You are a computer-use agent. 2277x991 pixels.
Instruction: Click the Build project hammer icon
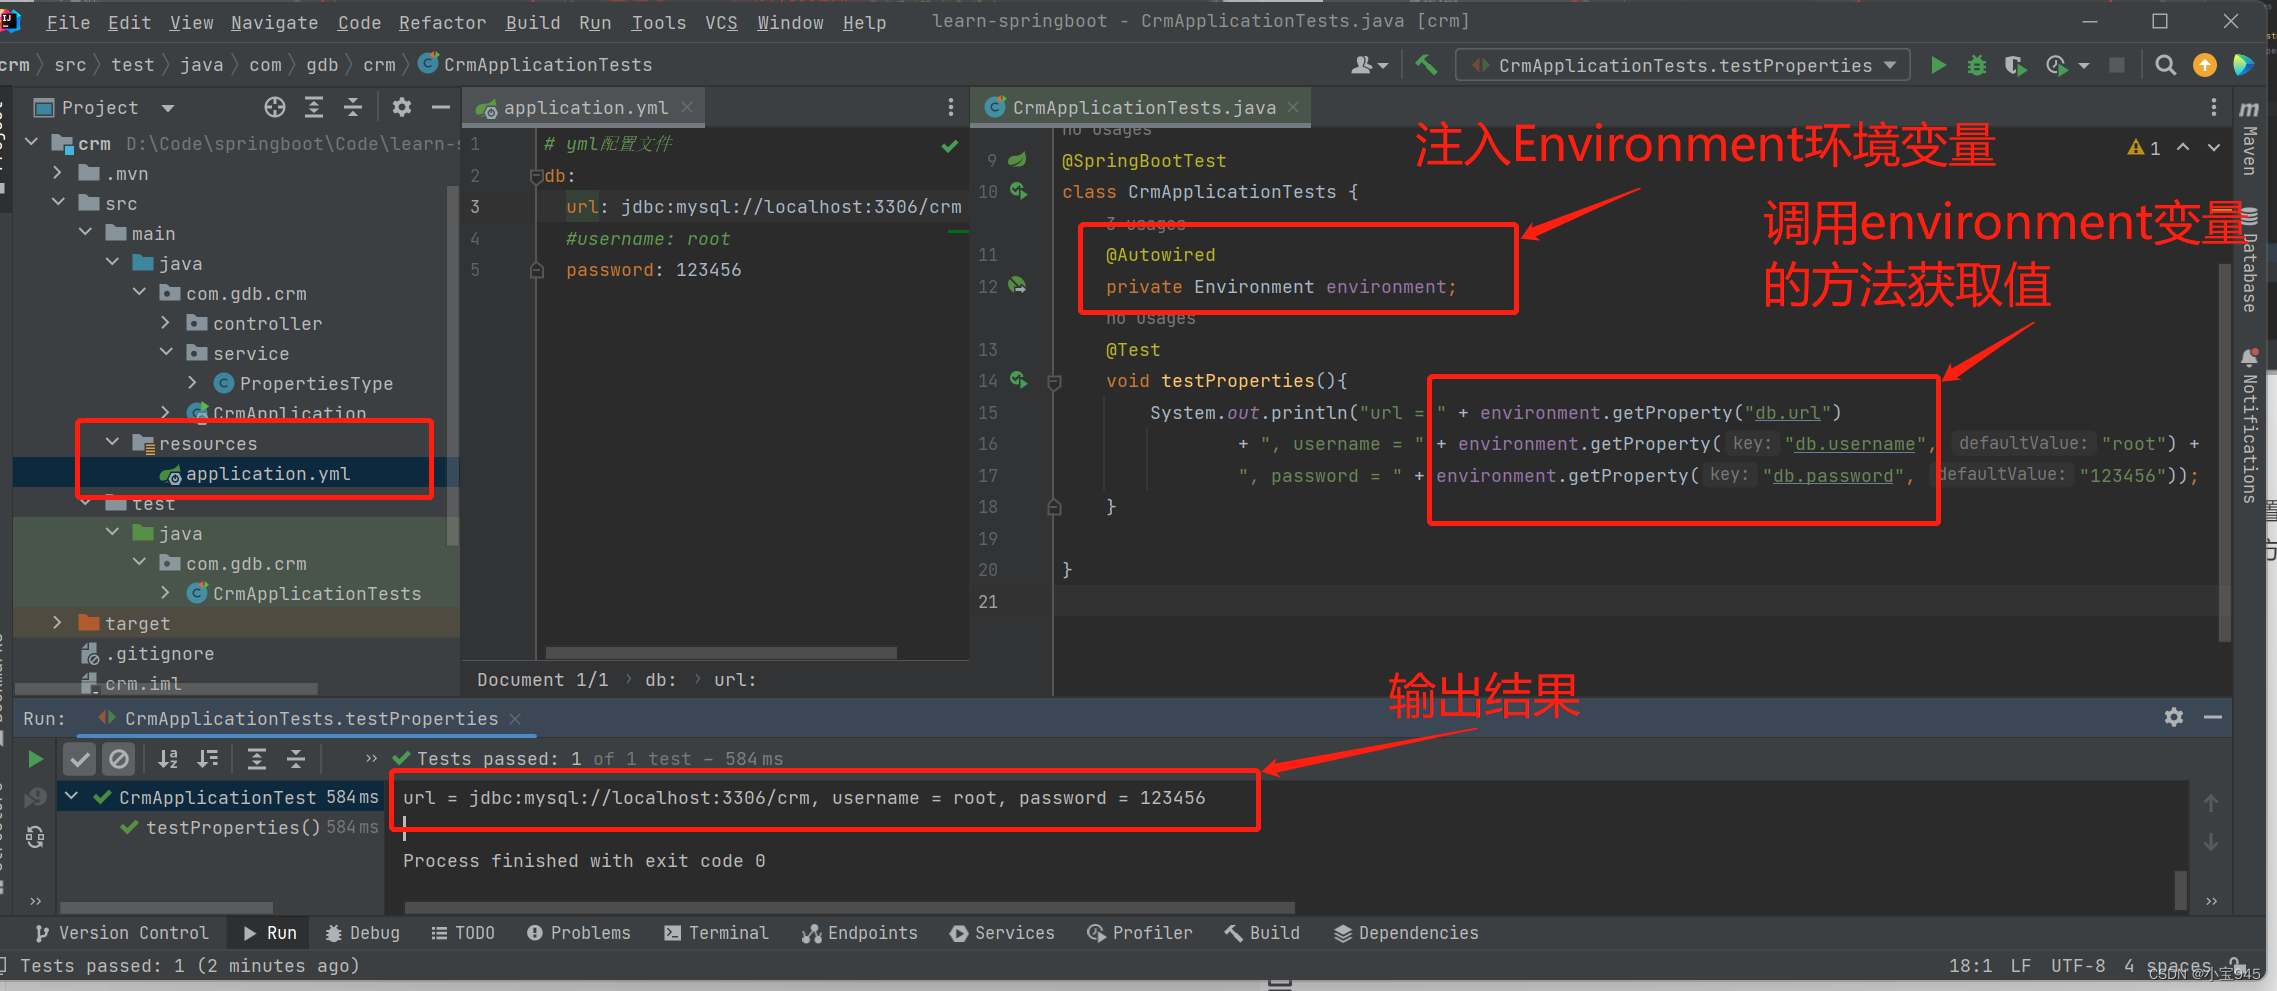[1426, 65]
